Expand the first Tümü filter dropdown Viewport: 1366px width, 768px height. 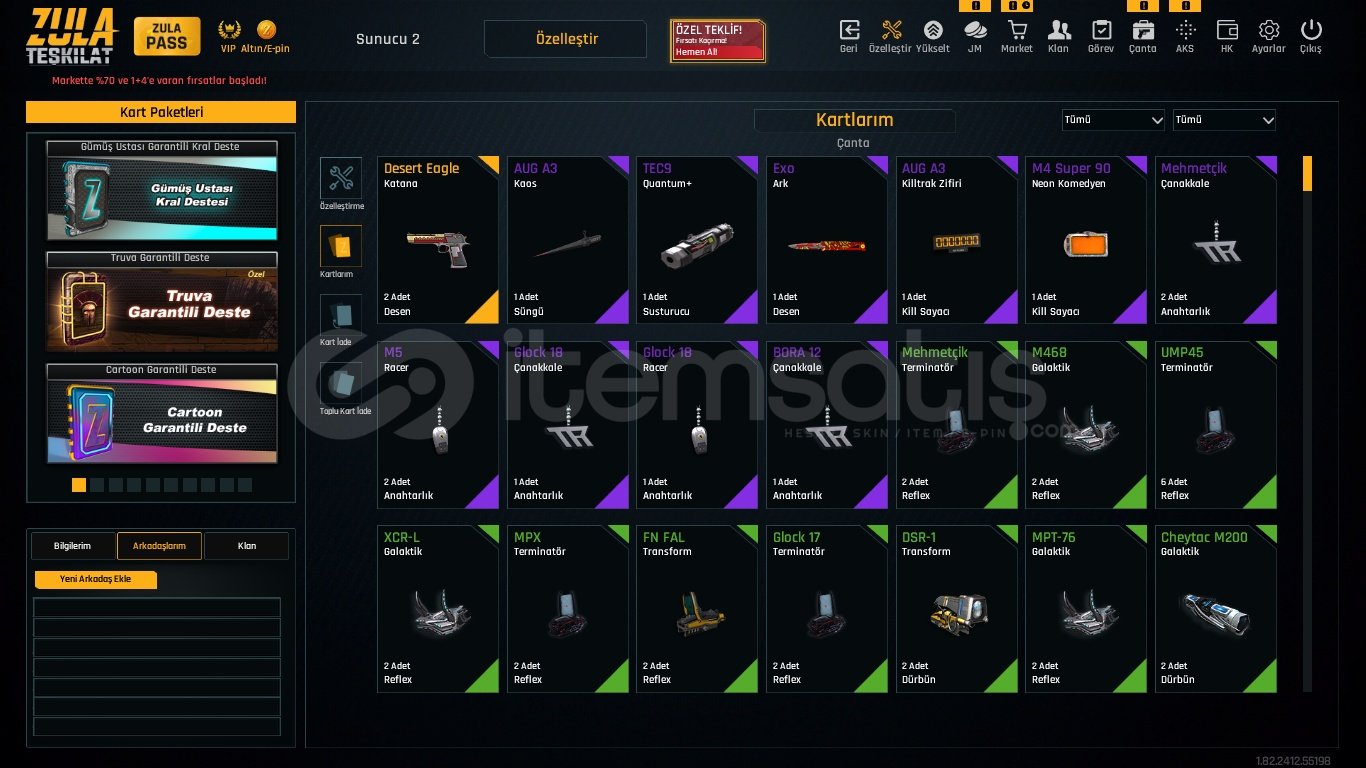1113,120
